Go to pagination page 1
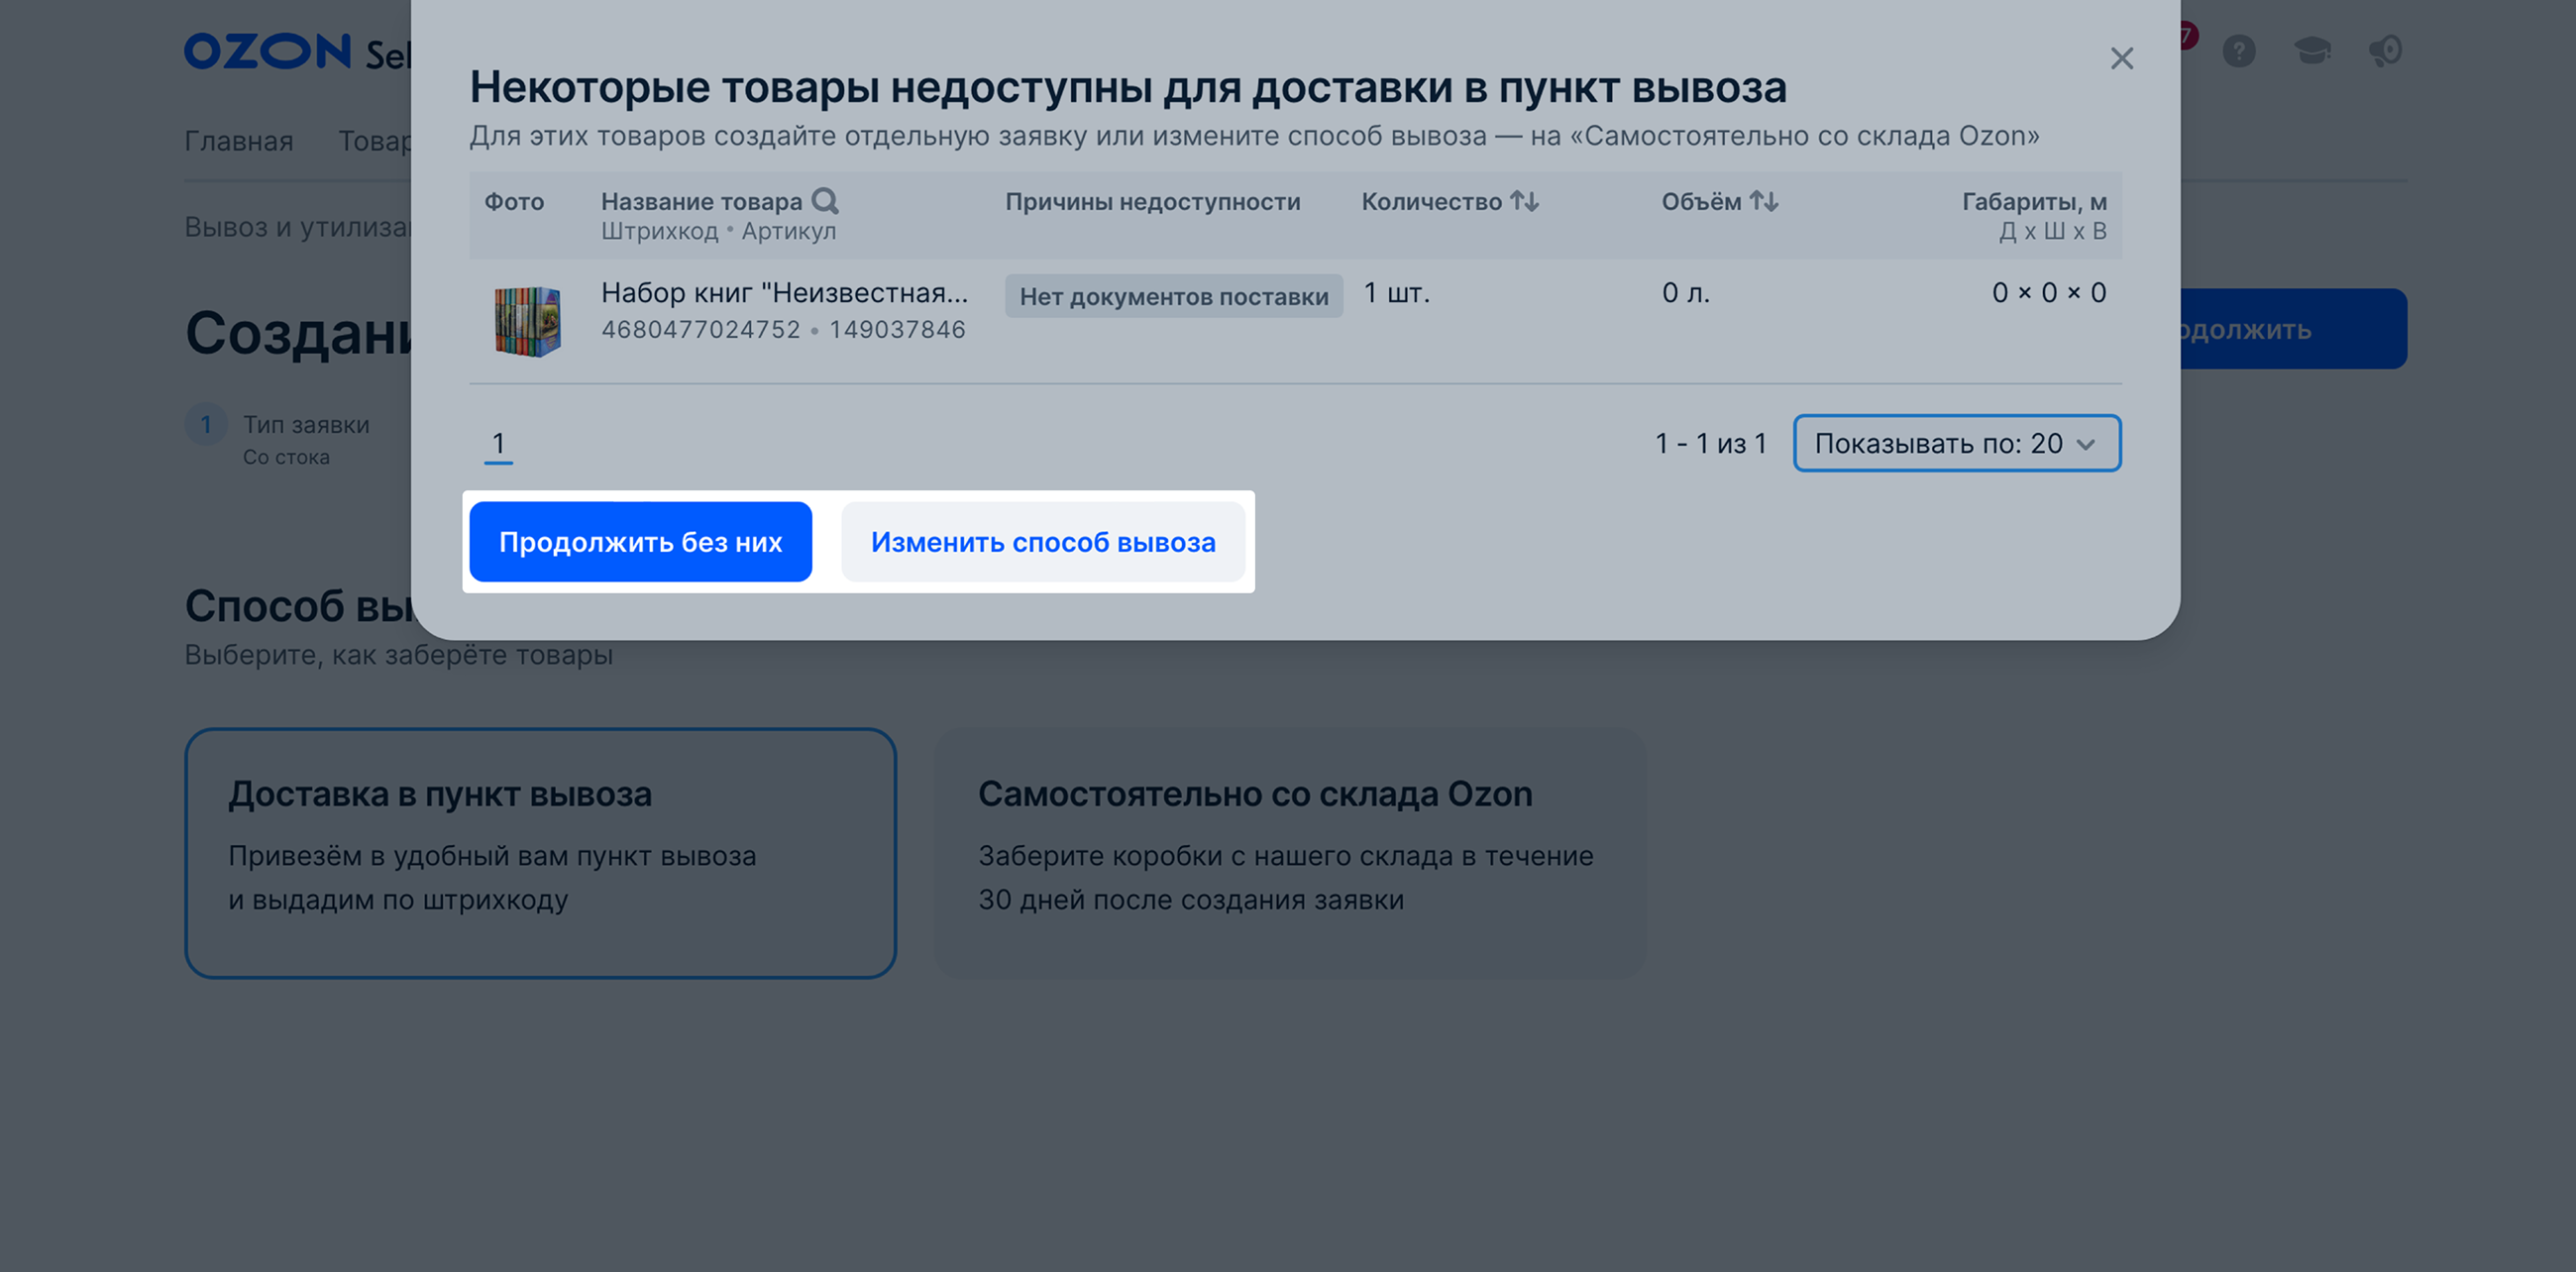2576x1272 pixels. coord(498,444)
